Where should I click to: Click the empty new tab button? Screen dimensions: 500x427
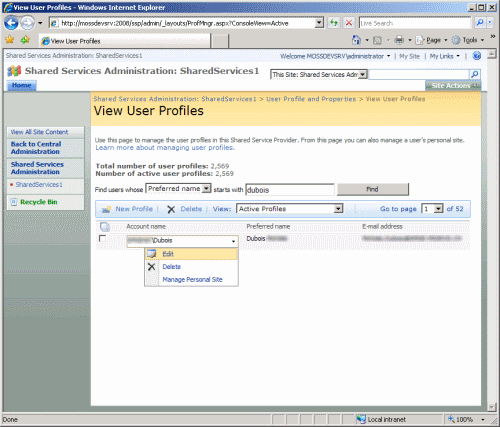click(220, 41)
